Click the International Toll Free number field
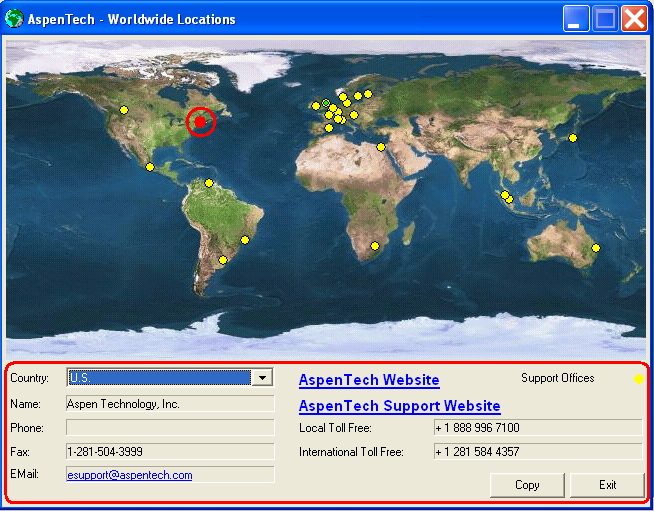 [x=538, y=451]
